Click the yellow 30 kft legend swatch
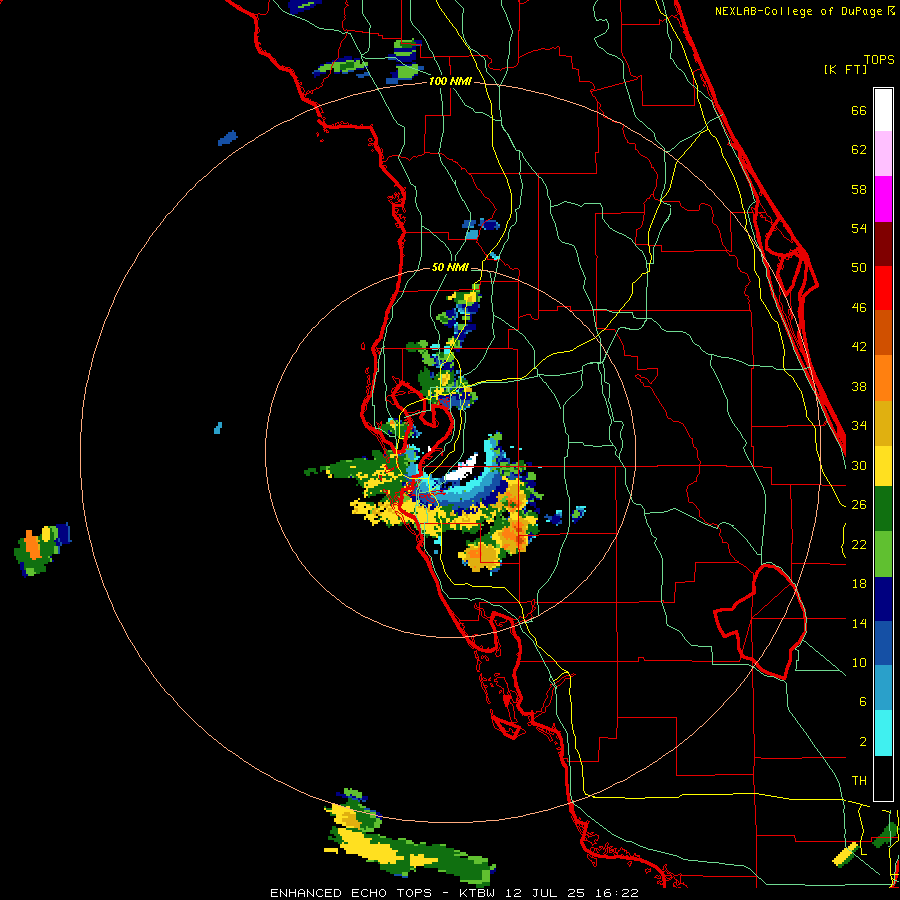 883,466
